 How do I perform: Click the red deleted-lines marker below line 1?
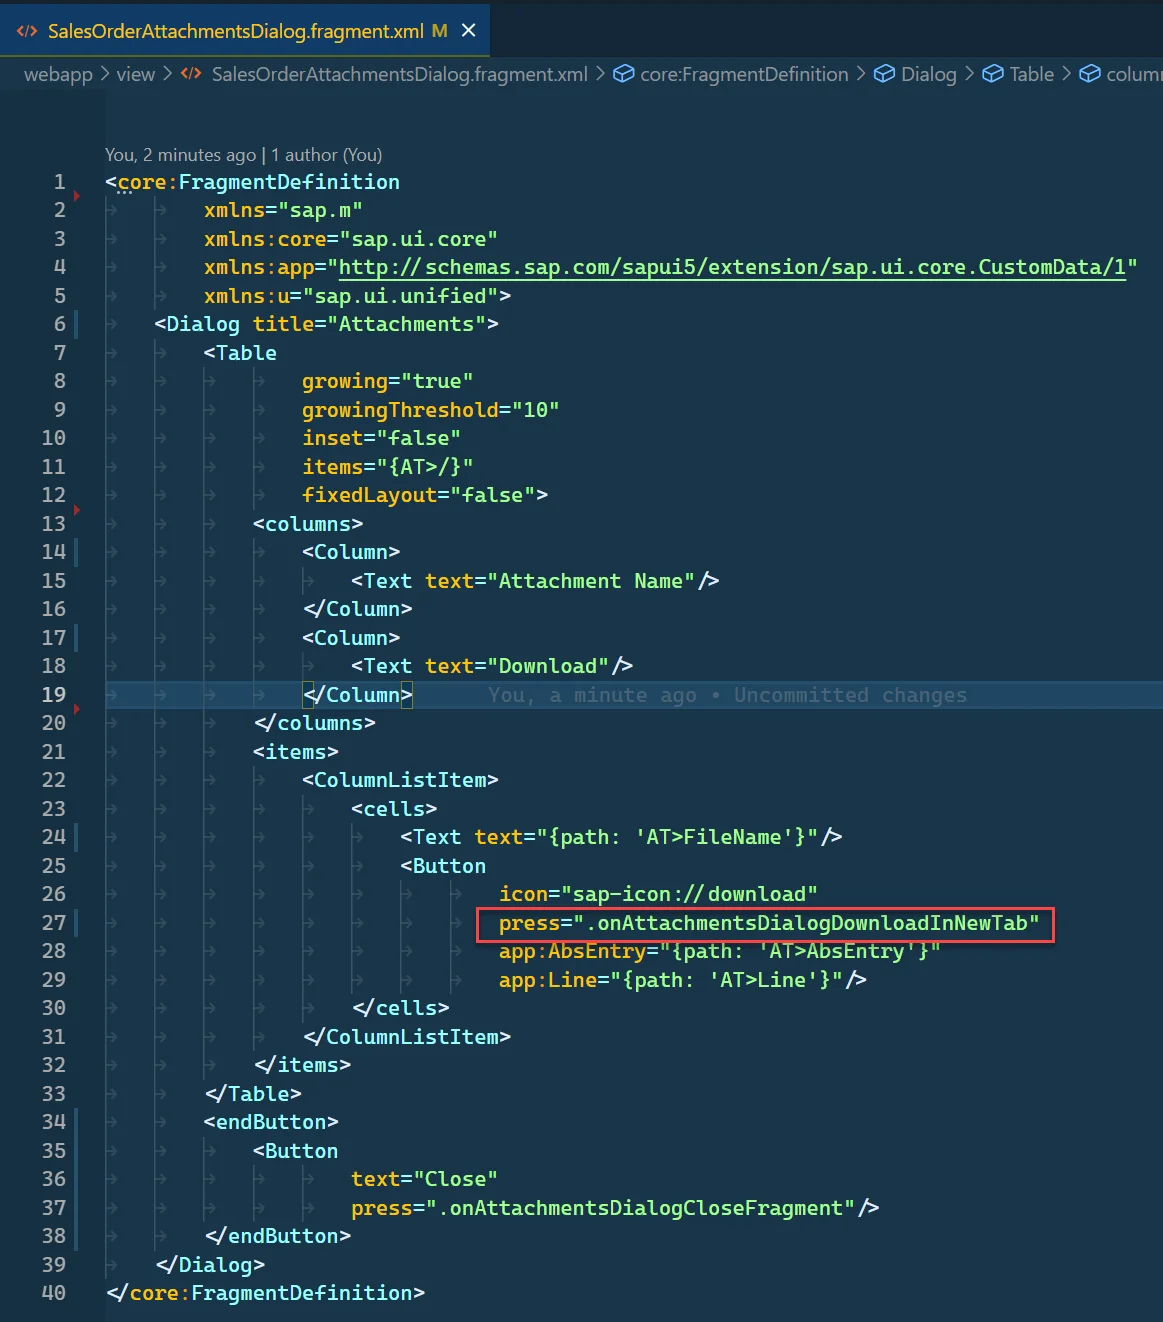[77, 196]
